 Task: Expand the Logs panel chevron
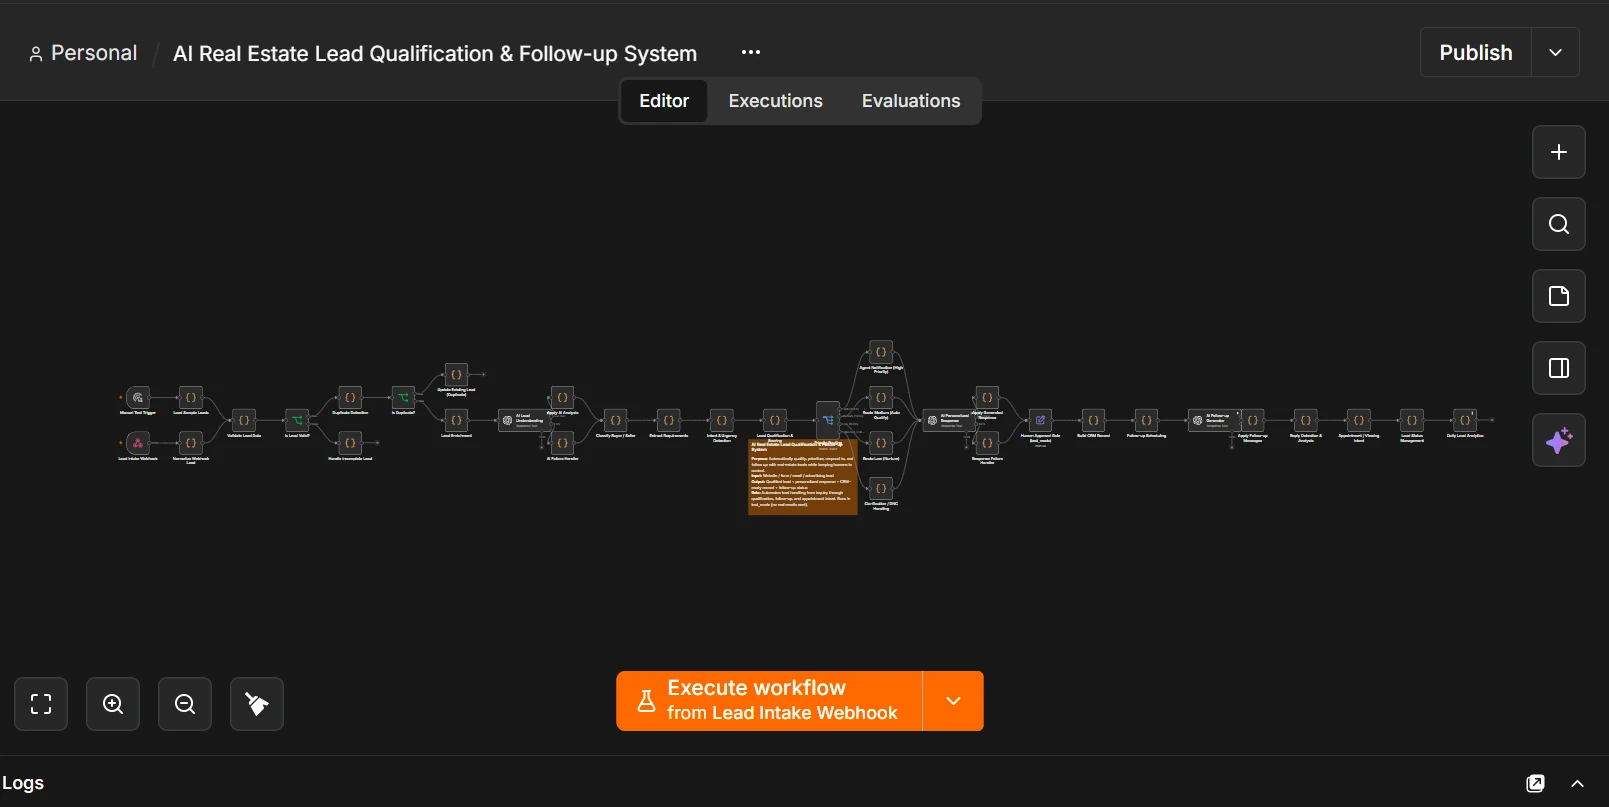tap(1577, 783)
